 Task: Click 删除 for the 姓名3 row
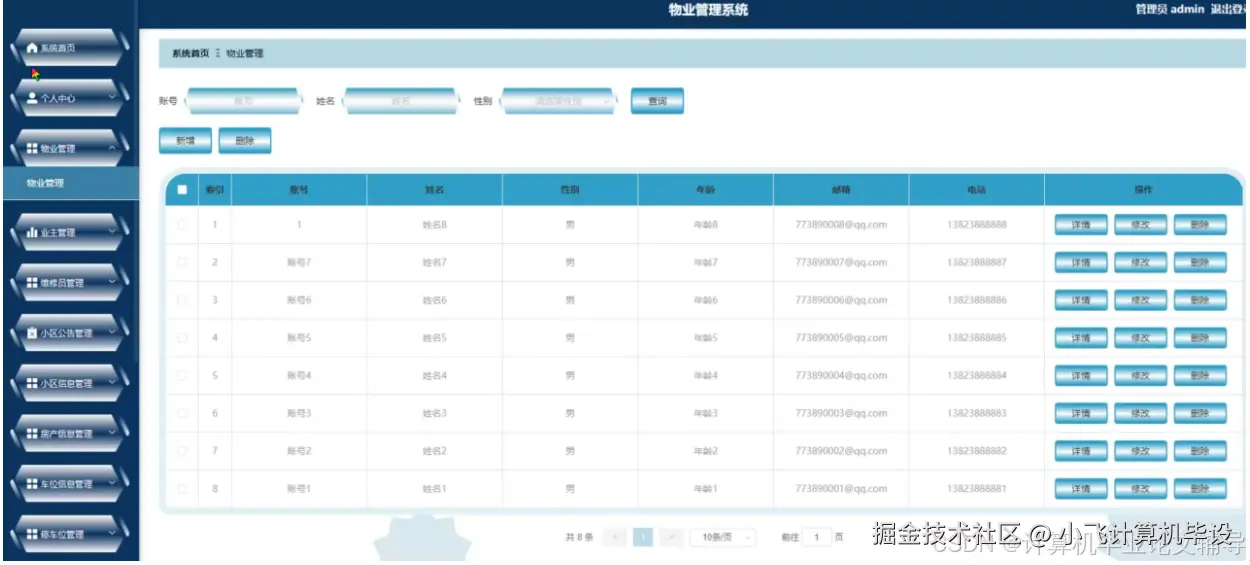pyautogui.click(x=1200, y=413)
